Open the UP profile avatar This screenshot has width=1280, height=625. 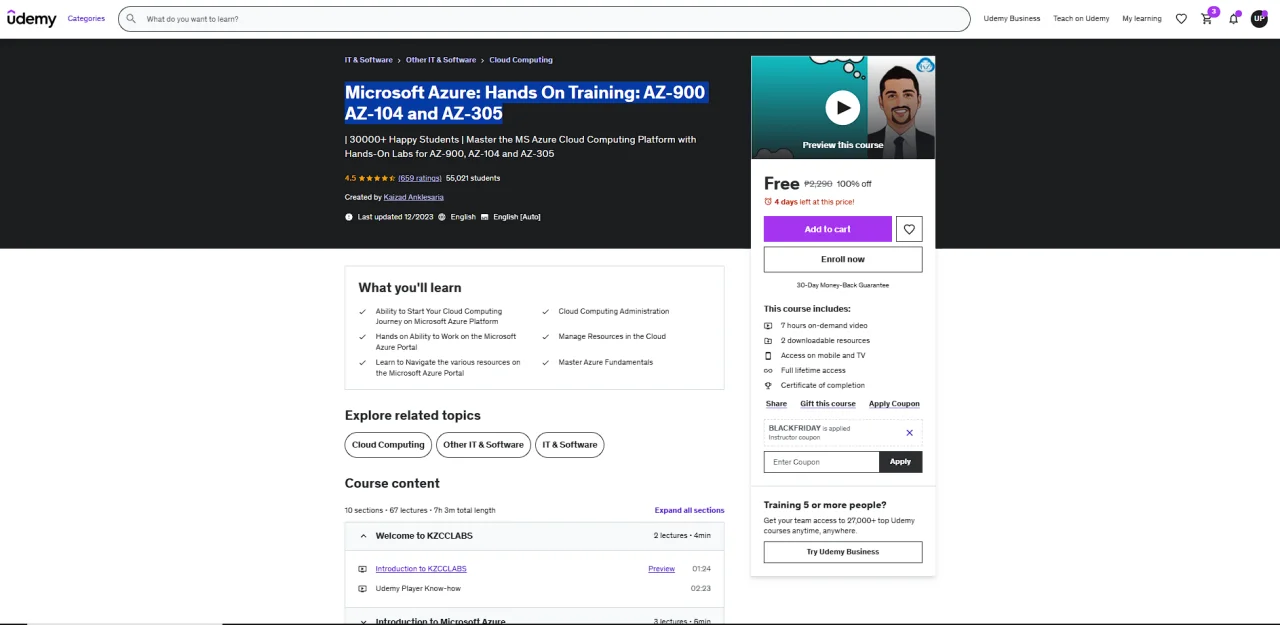click(x=1259, y=18)
